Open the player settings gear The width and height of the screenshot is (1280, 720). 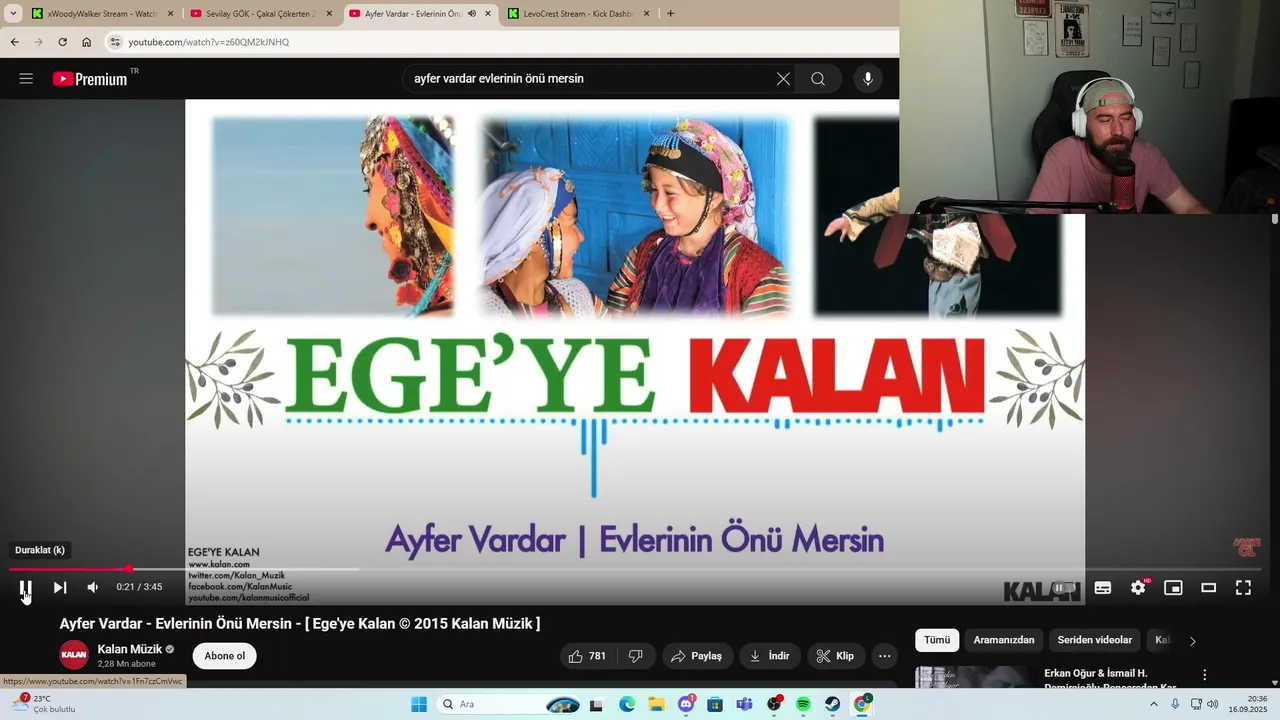coord(1138,588)
